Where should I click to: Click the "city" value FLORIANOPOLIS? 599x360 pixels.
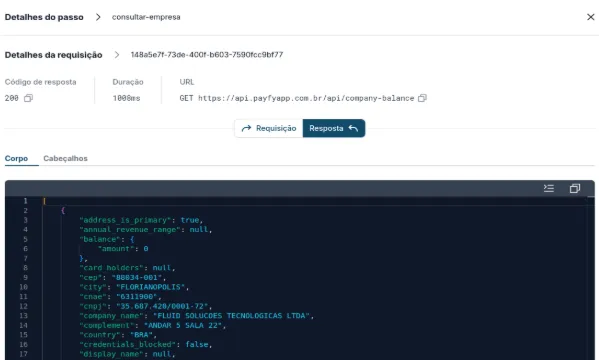click(x=151, y=287)
